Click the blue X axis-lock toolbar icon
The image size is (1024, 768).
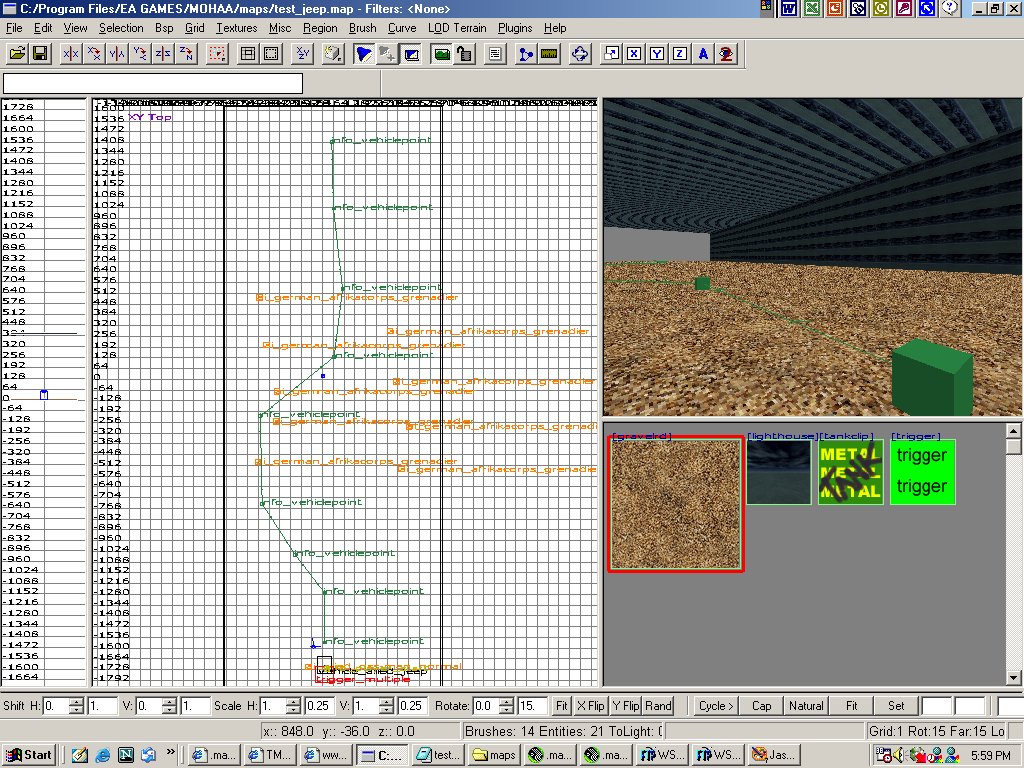coord(635,53)
